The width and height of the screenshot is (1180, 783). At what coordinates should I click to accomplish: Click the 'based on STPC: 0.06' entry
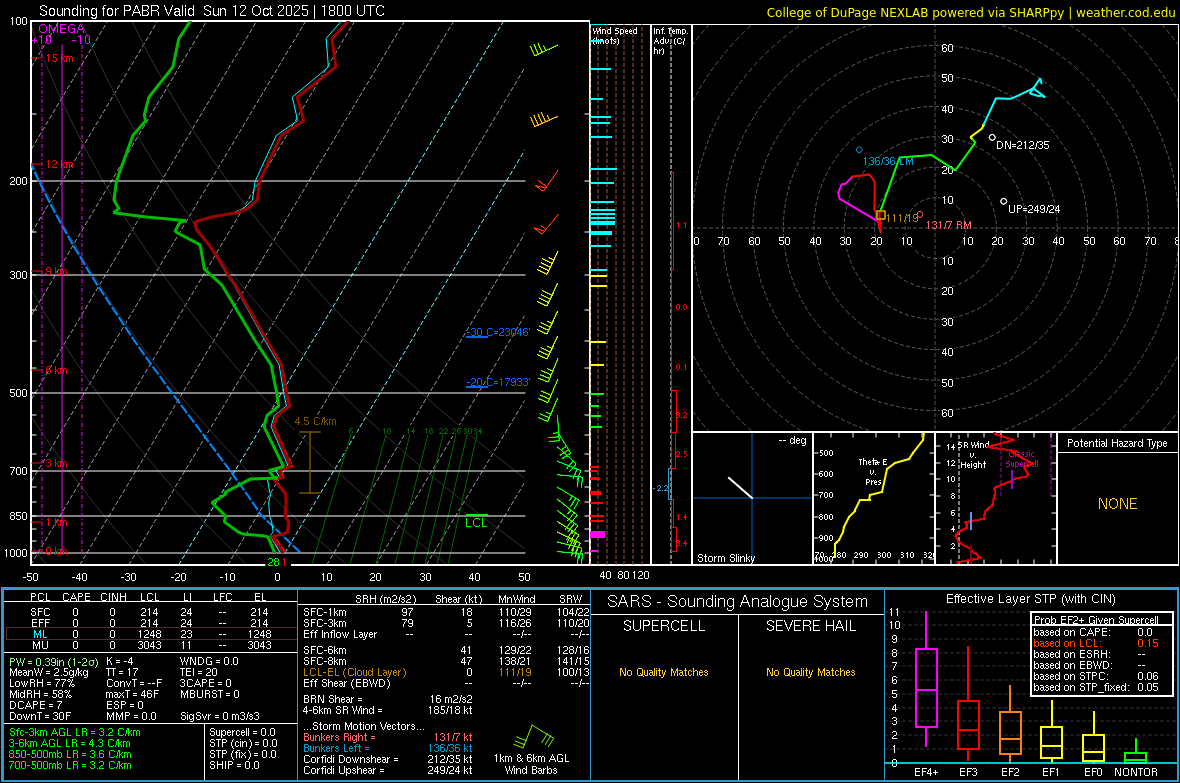pos(1096,676)
